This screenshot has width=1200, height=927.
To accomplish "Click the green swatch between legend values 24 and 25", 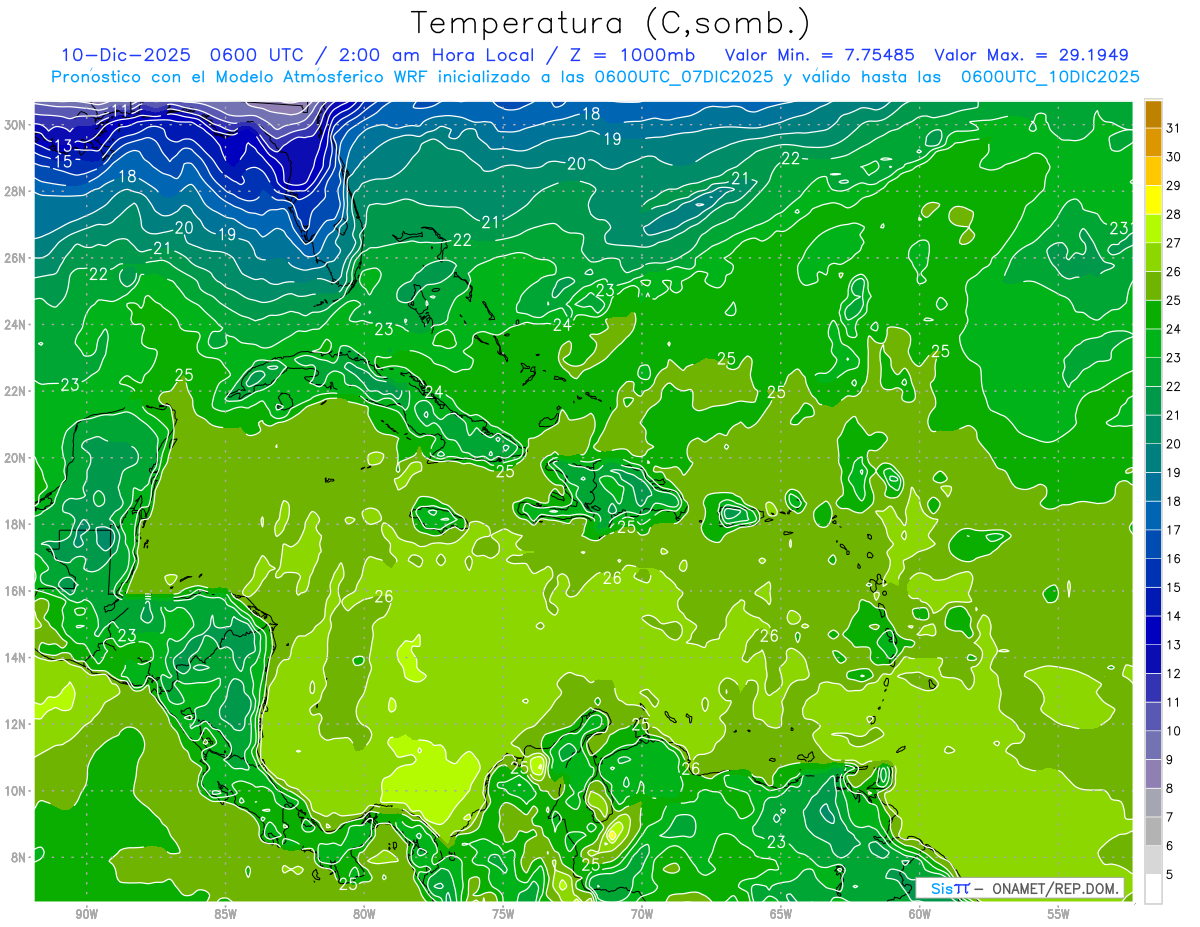I will tap(1153, 315).
